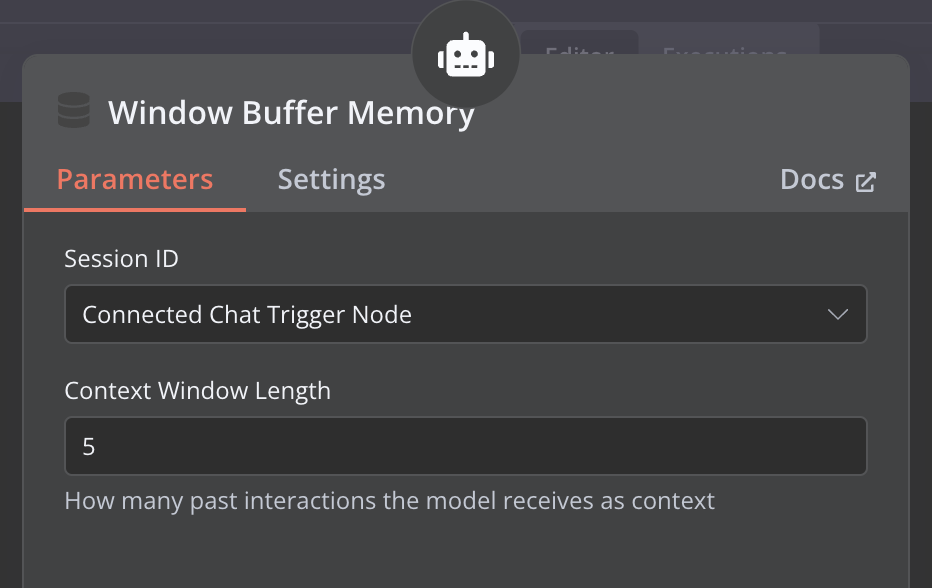This screenshot has width=932, height=588.
Task: Click the Context Window Length input field
Action: (465, 446)
